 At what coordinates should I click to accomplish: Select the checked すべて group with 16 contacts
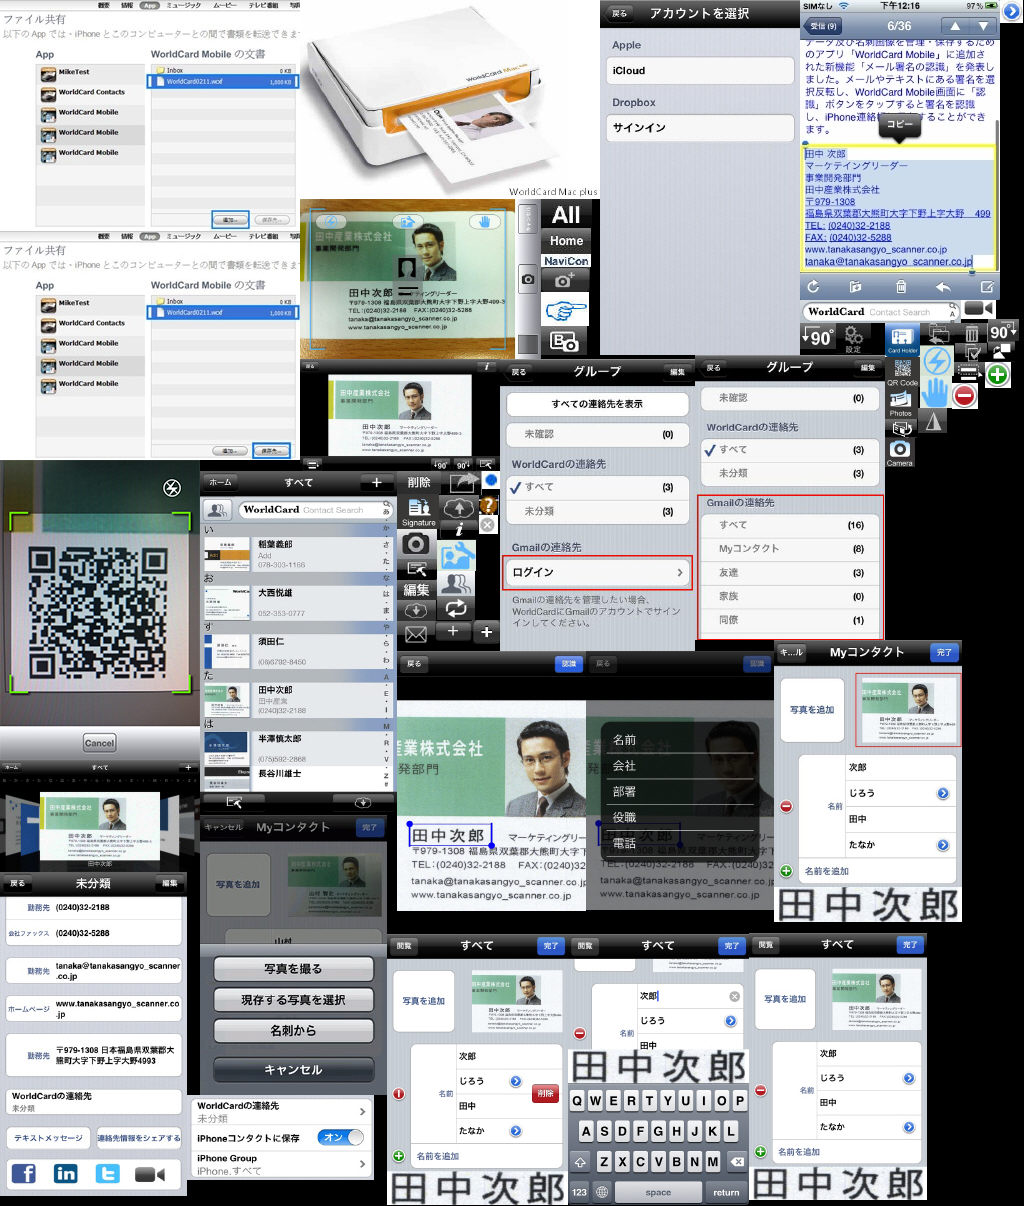point(790,525)
